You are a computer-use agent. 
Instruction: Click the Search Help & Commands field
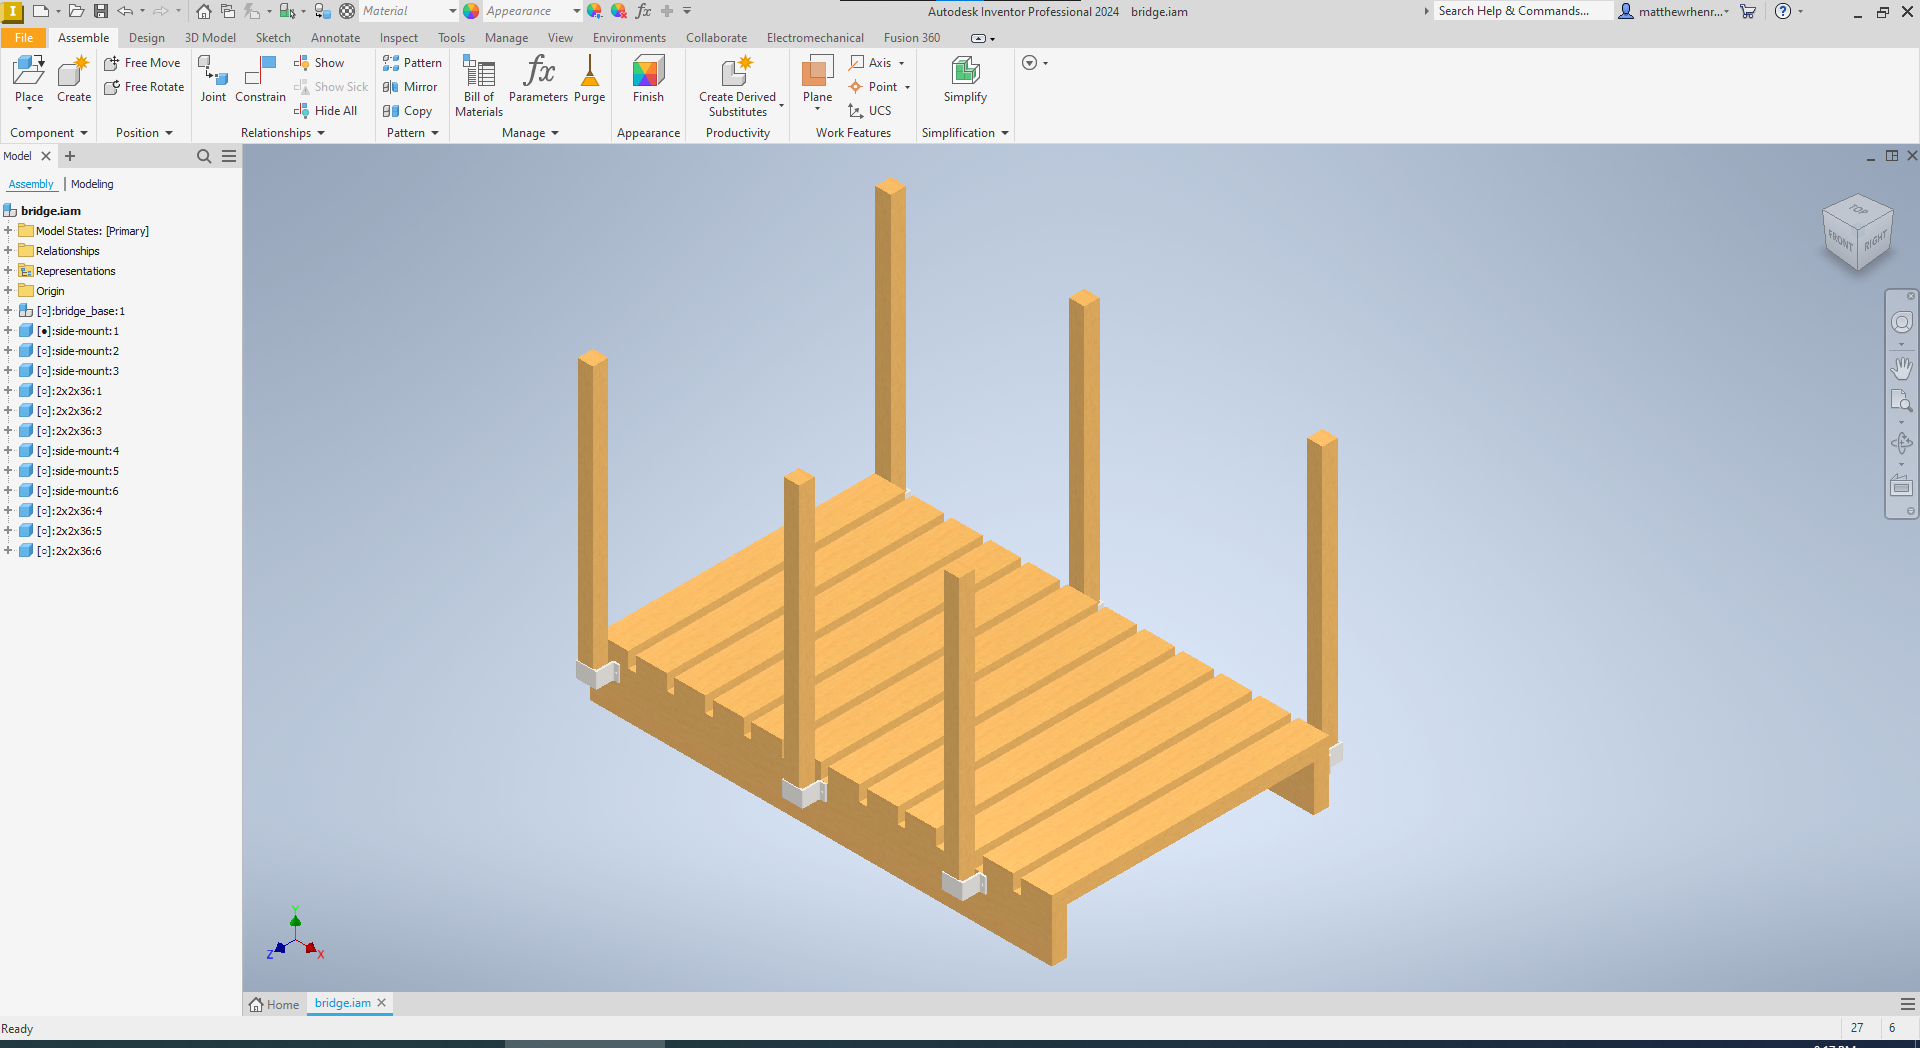[1522, 11]
